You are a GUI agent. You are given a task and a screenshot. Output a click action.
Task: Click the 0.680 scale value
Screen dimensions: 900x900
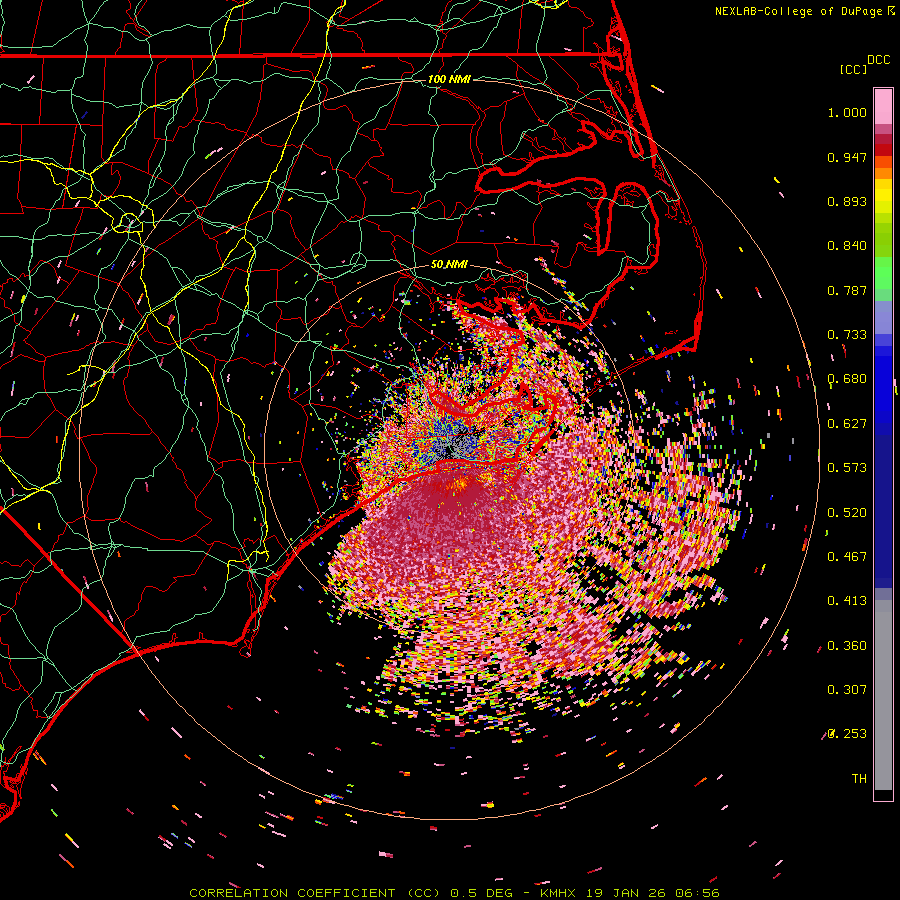click(x=847, y=379)
